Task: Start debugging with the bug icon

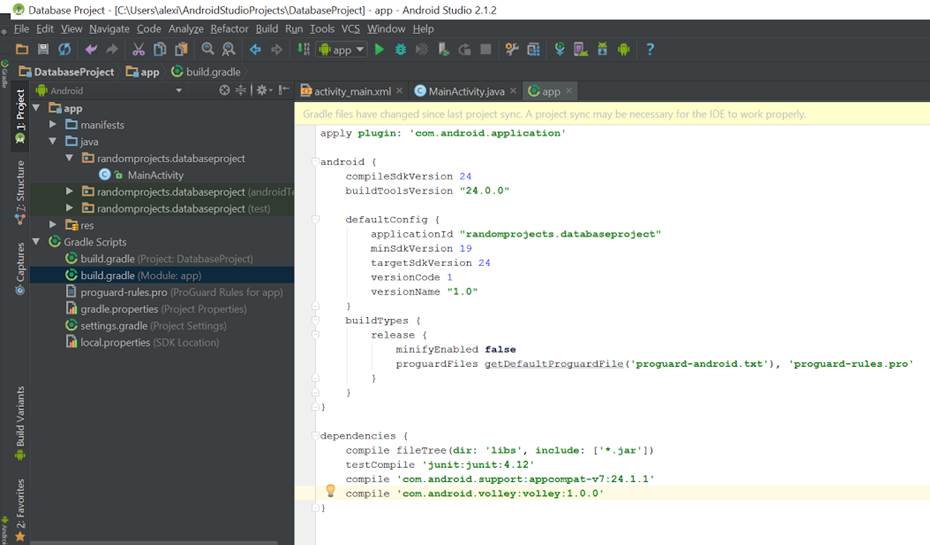Action: [400, 49]
